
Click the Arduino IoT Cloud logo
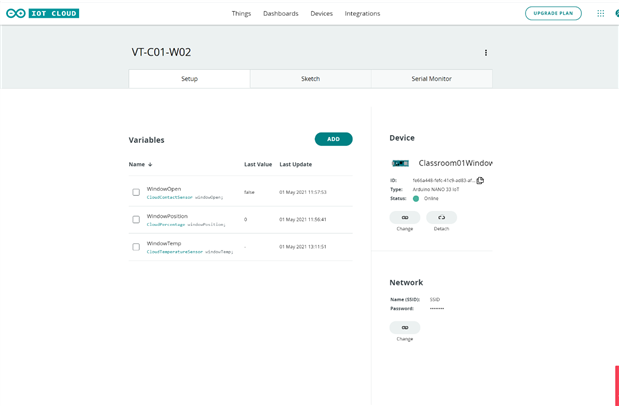tap(42, 13)
